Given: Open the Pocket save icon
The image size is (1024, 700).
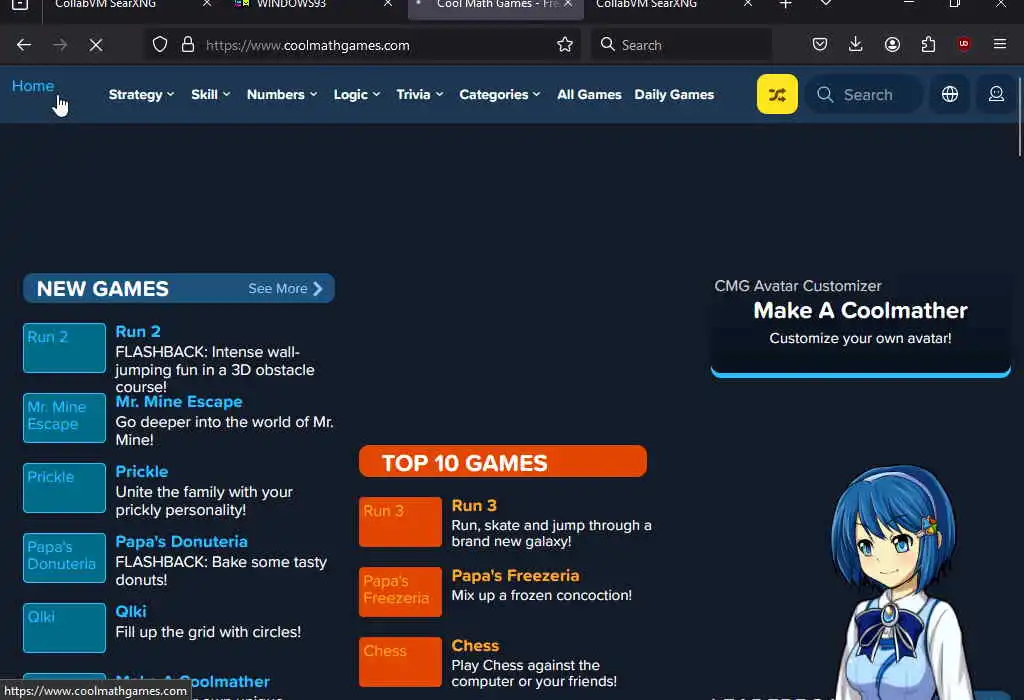Looking at the screenshot, I should coord(820,44).
